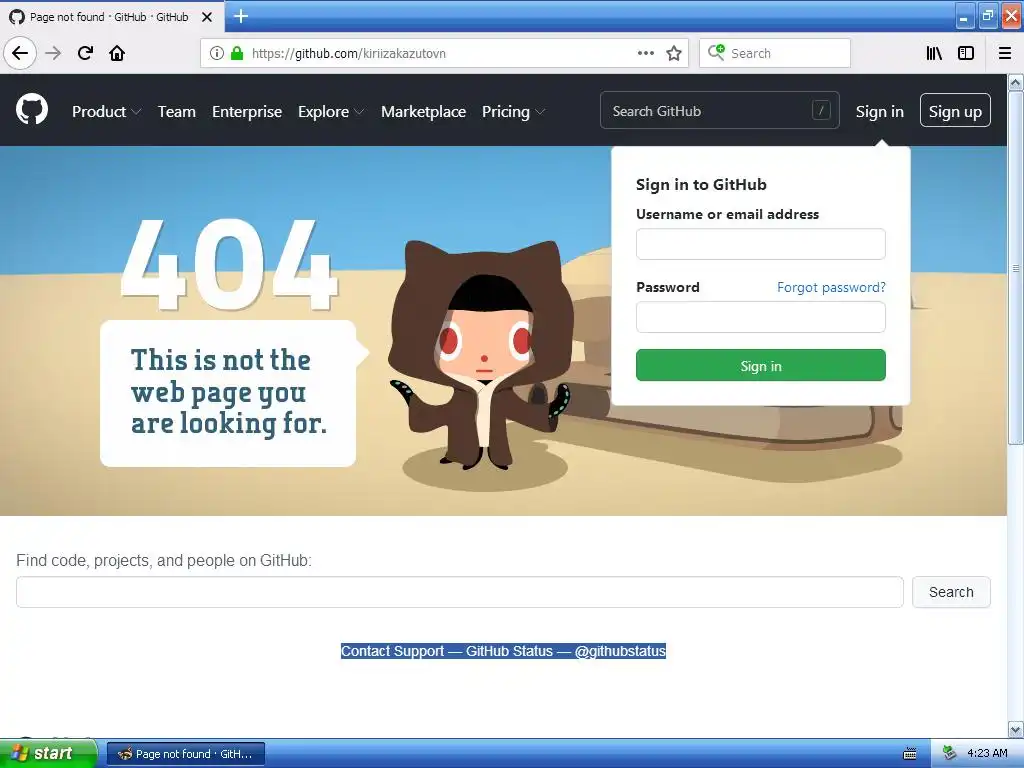The height and width of the screenshot is (768, 1024).
Task: Open page actions three-dots menu
Action: tap(645, 53)
